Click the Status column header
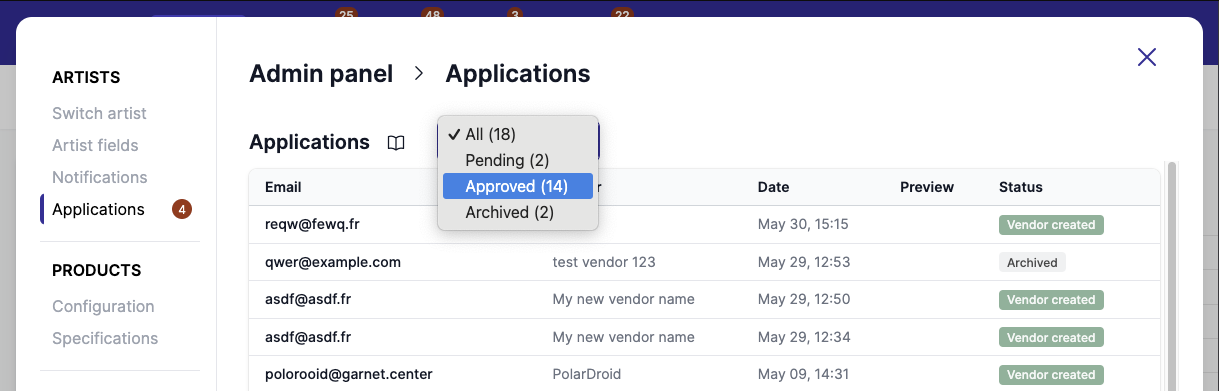 [1021, 187]
